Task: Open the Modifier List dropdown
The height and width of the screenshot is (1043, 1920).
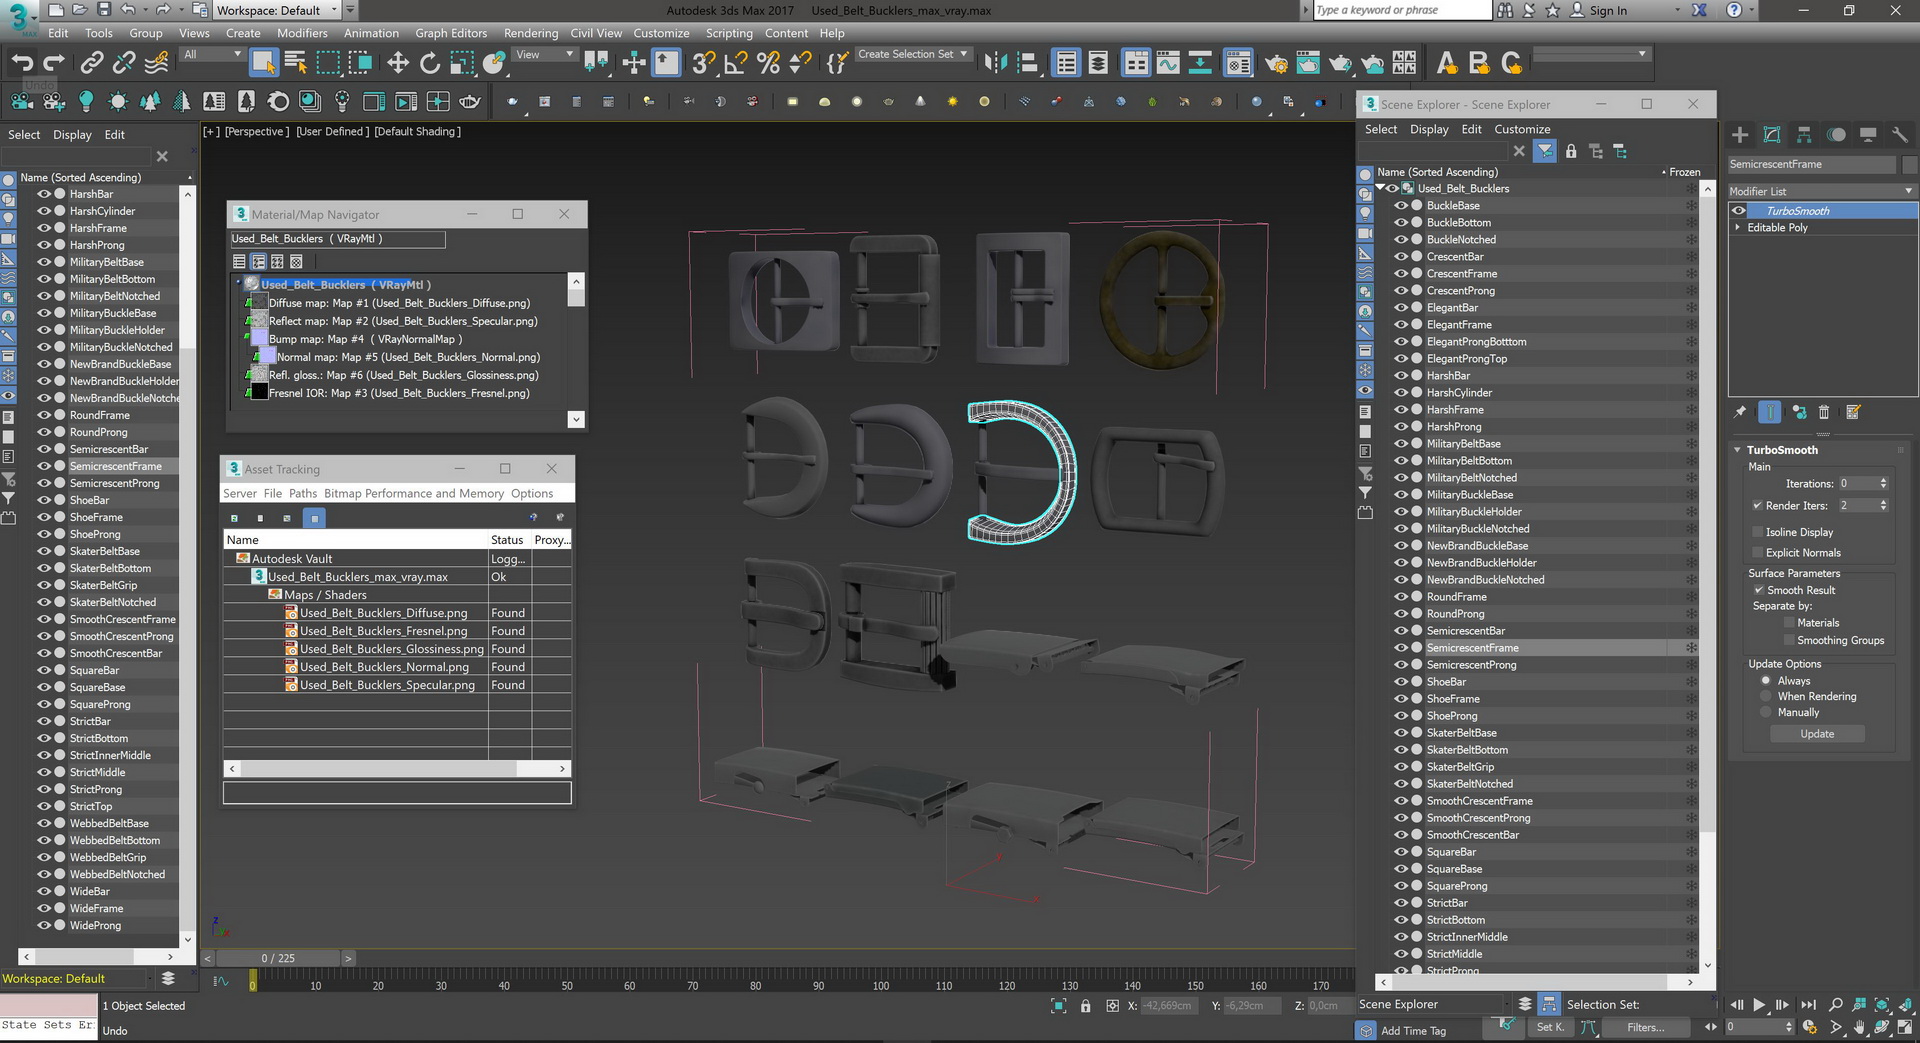Action: click(x=1821, y=191)
